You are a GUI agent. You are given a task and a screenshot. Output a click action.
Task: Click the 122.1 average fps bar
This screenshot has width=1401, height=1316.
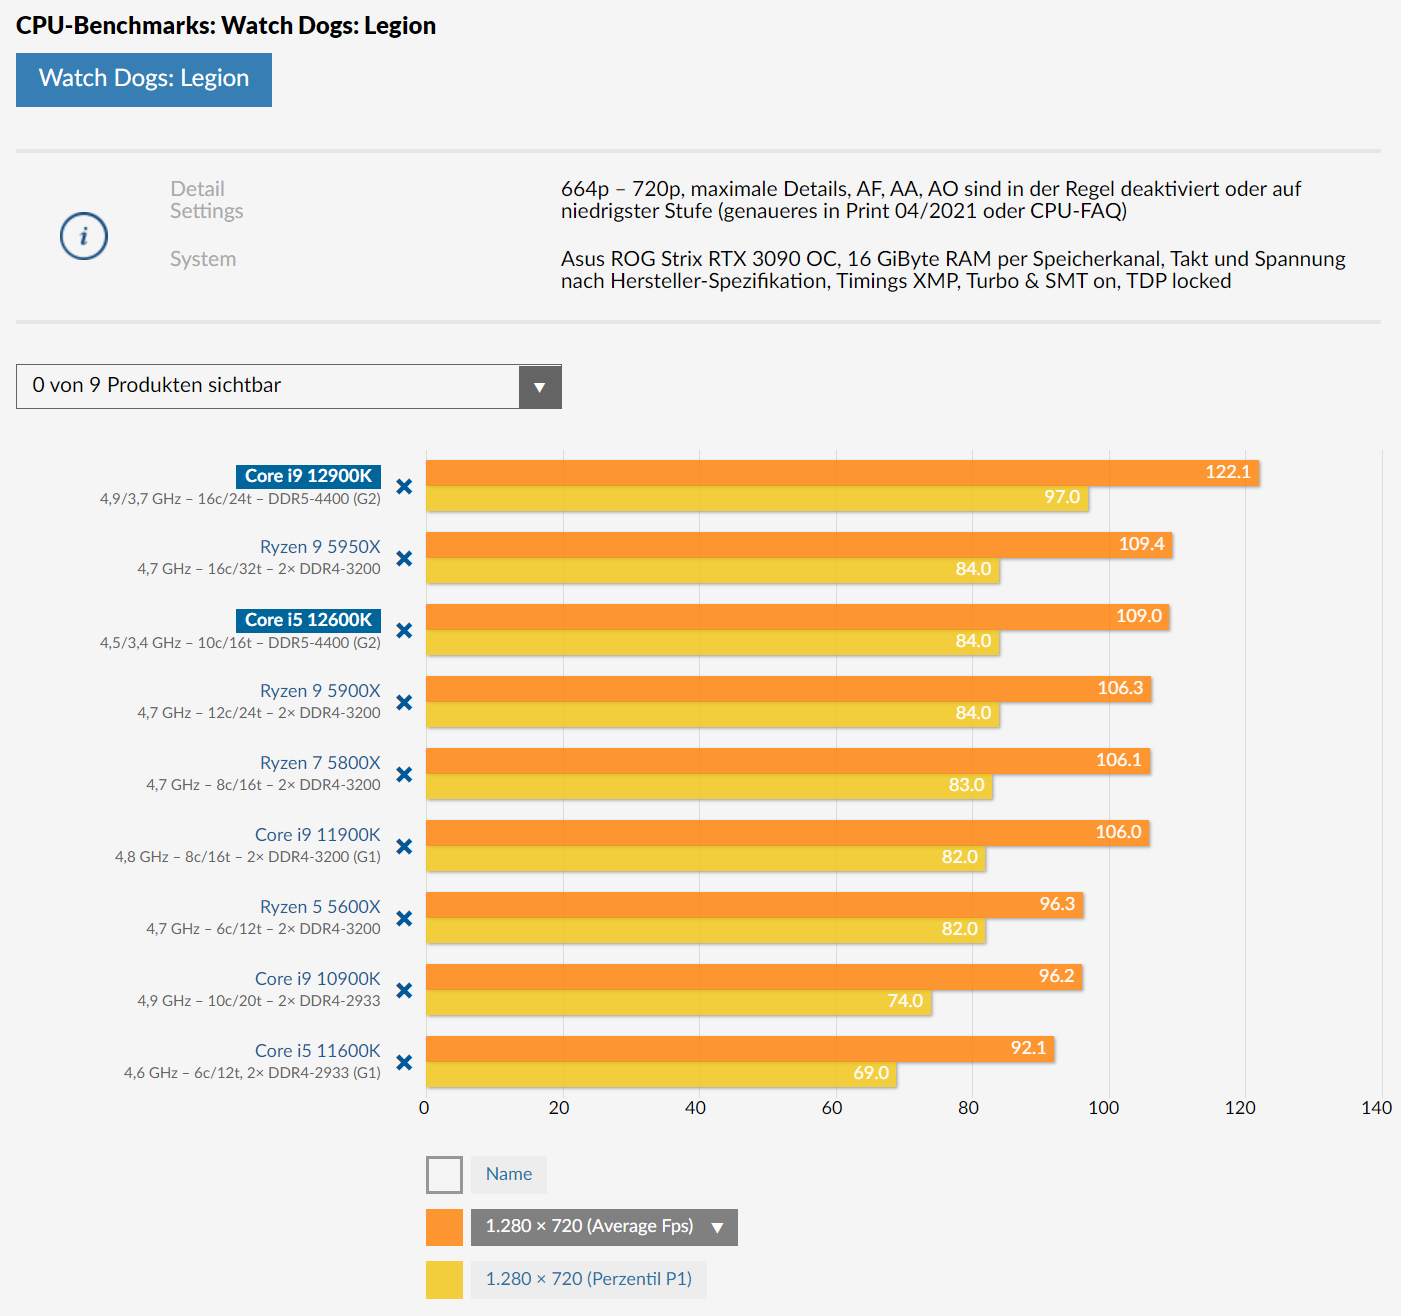click(x=843, y=473)
